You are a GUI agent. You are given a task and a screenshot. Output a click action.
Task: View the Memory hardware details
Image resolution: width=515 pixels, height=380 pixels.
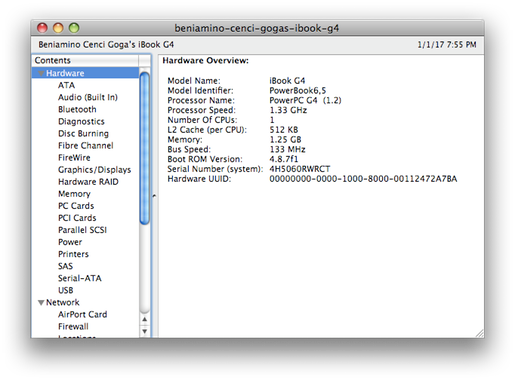coord(74,194)
